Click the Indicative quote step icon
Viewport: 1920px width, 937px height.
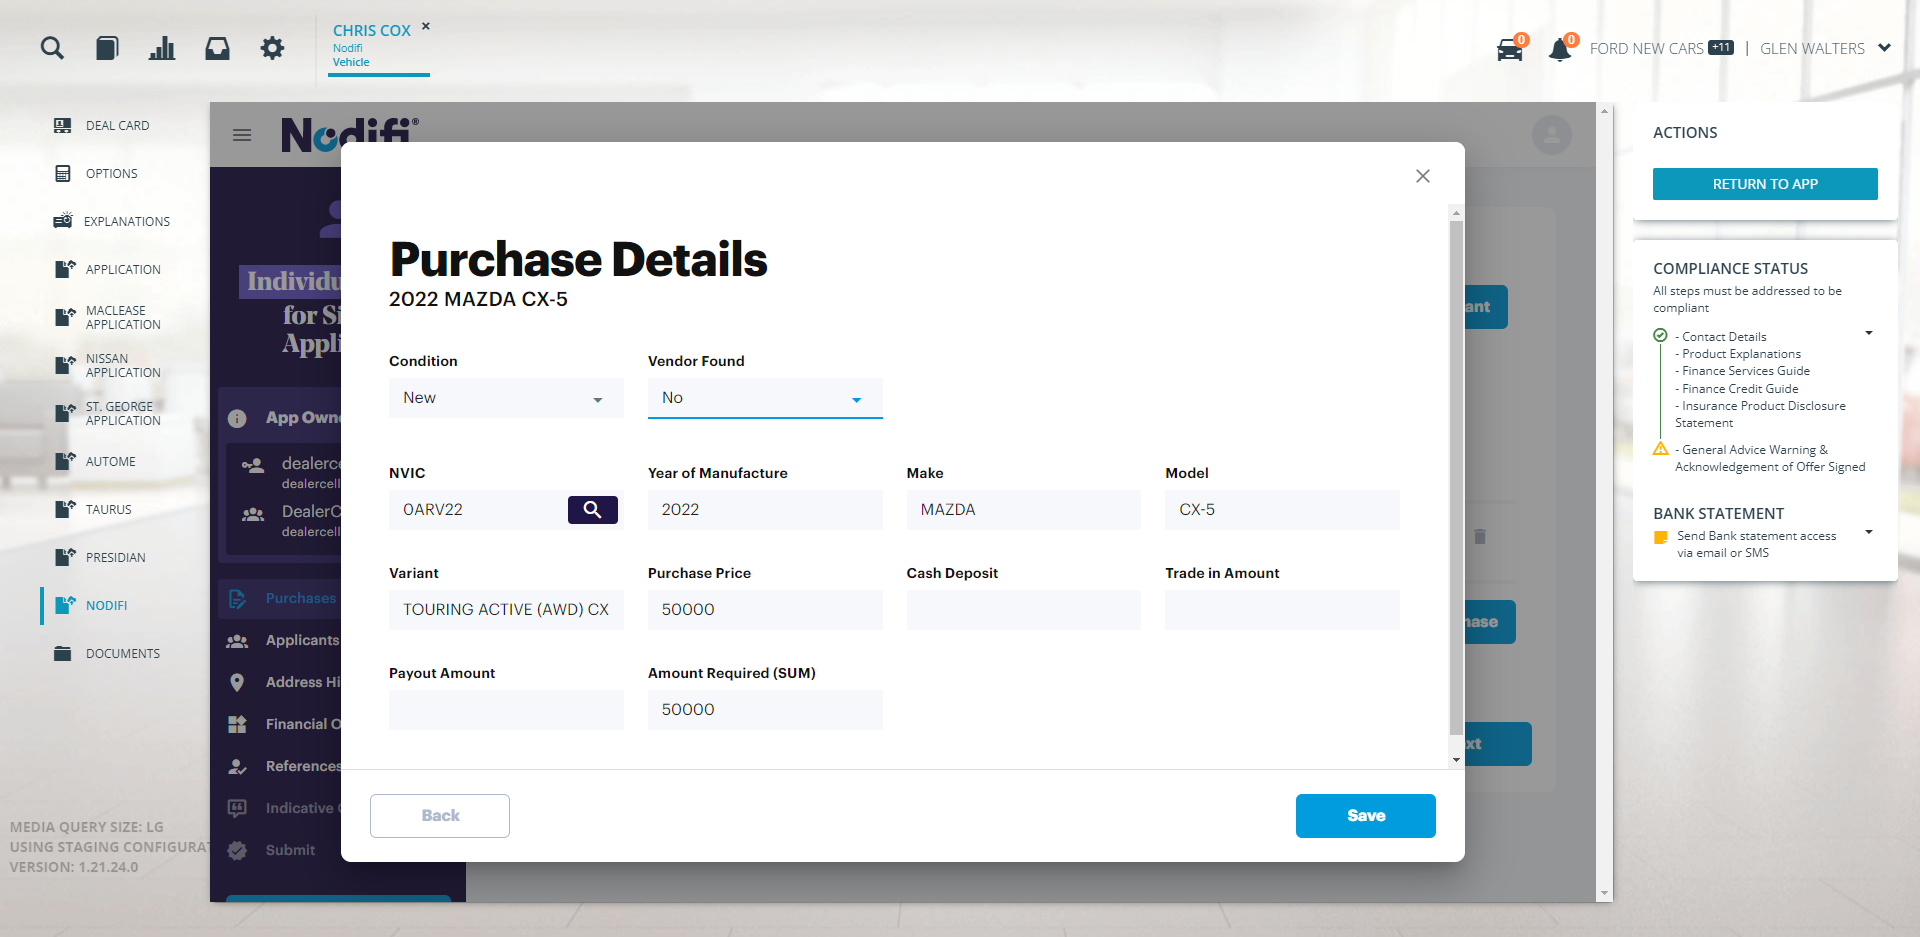click(x=237, y=808)
